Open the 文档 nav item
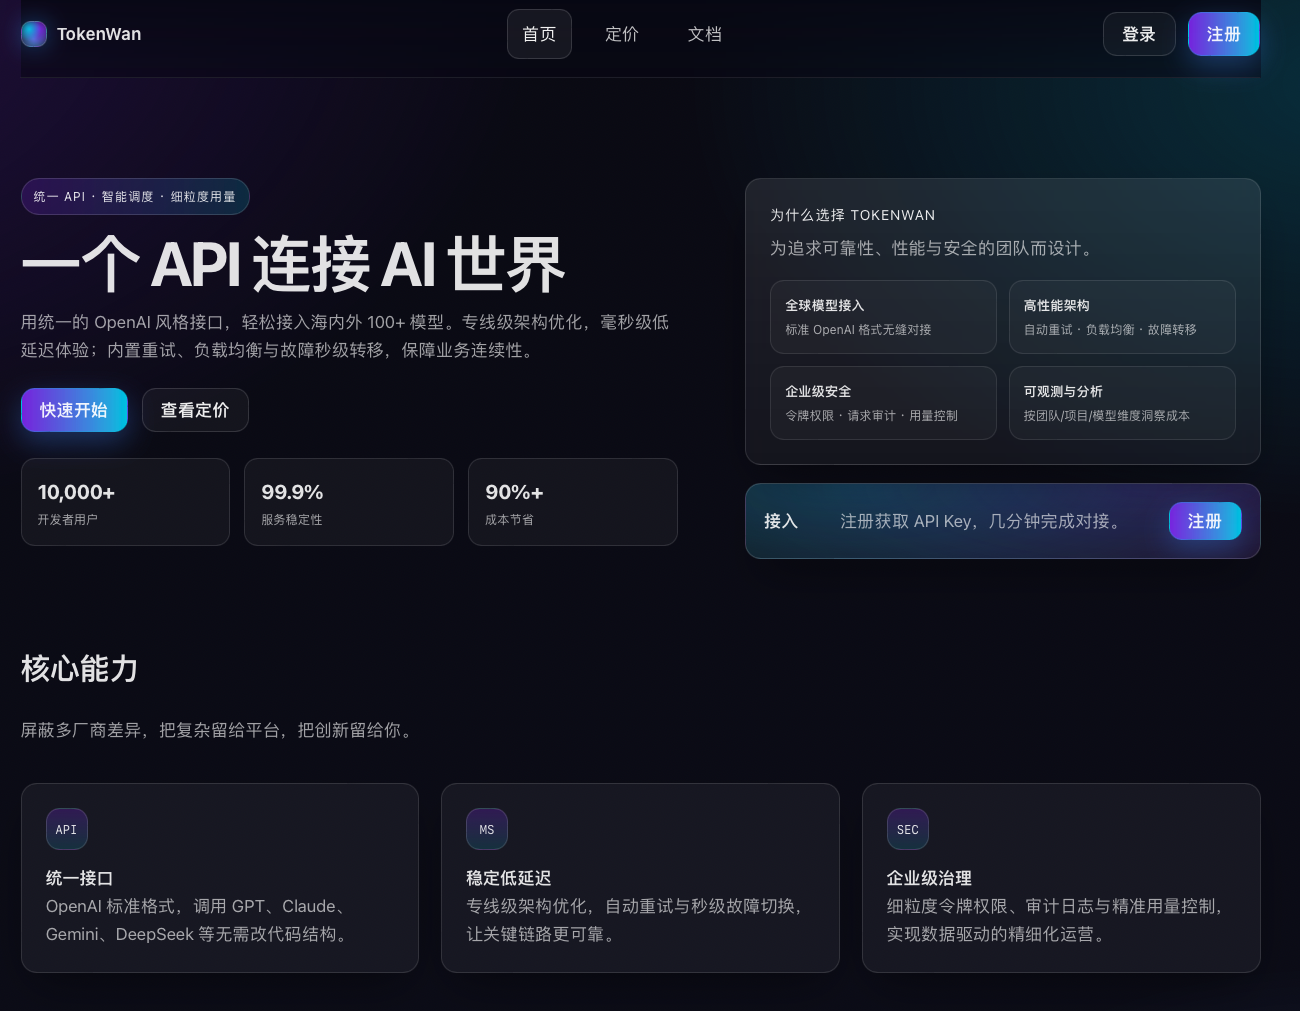This screenshot has height=1011, width=1300. (x=705, y=34)
